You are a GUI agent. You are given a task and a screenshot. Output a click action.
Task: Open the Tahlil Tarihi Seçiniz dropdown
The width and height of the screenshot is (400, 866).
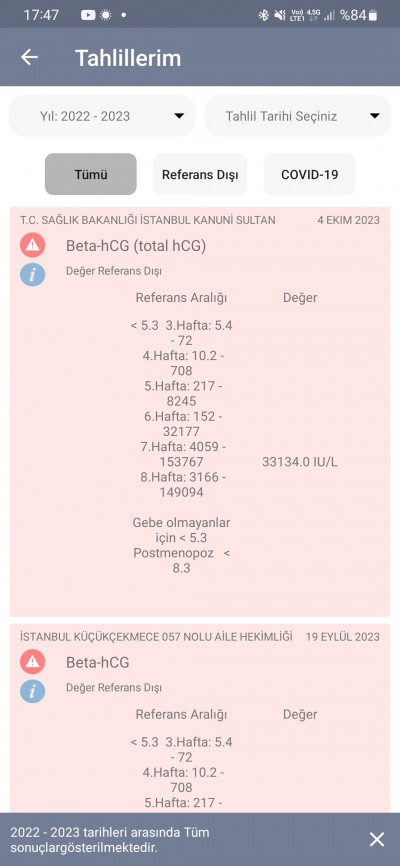coord(298,116)
